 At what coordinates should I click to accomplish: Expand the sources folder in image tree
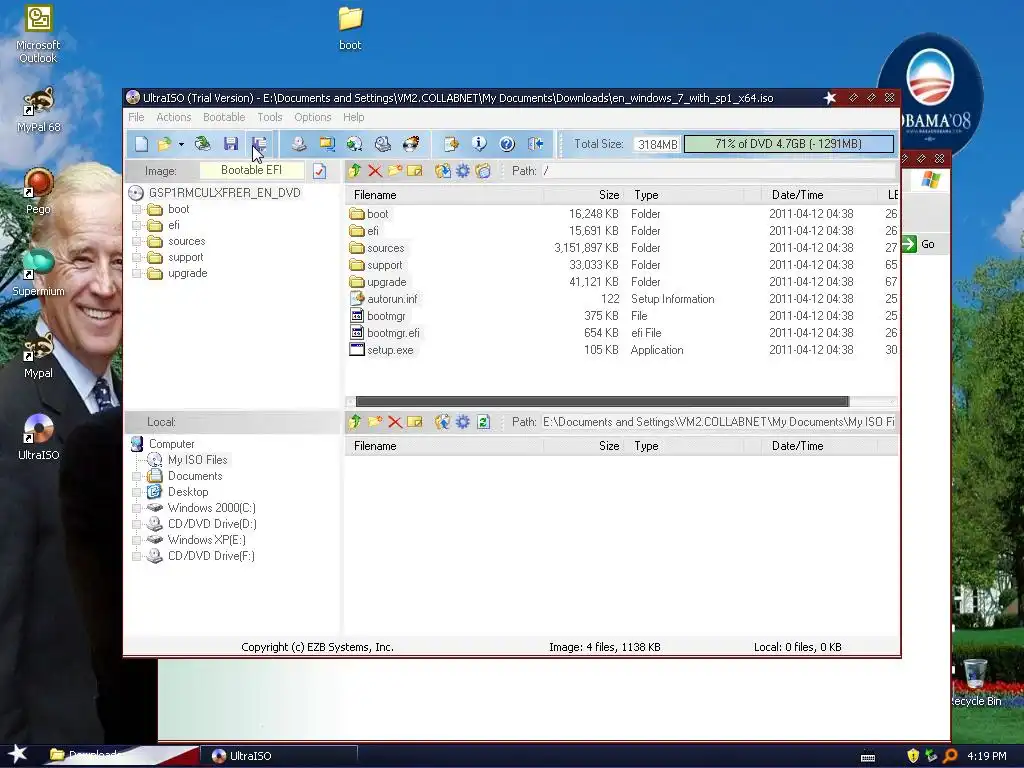(136, 241)
